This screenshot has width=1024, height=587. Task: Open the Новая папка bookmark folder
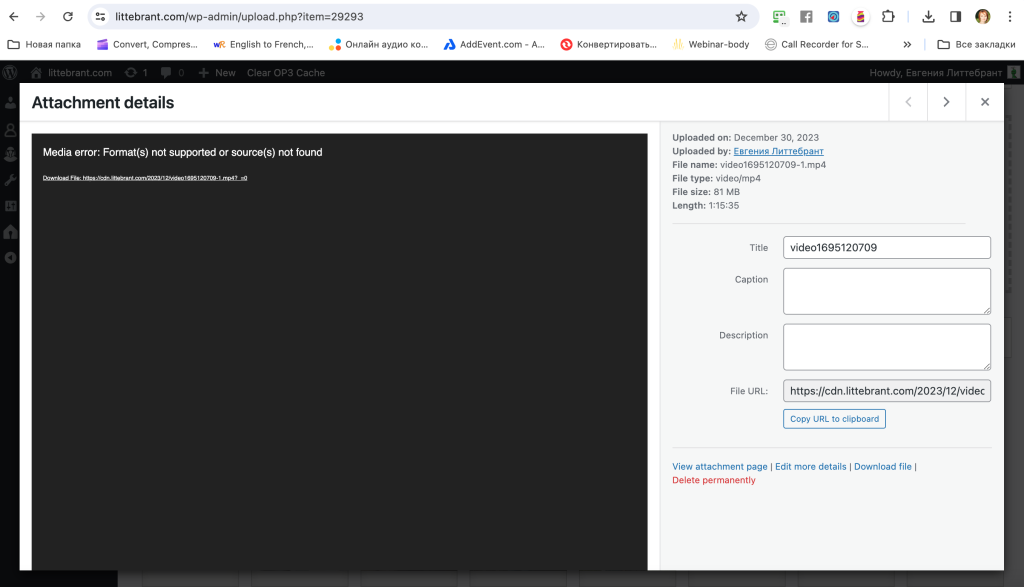tap(44, 44)
